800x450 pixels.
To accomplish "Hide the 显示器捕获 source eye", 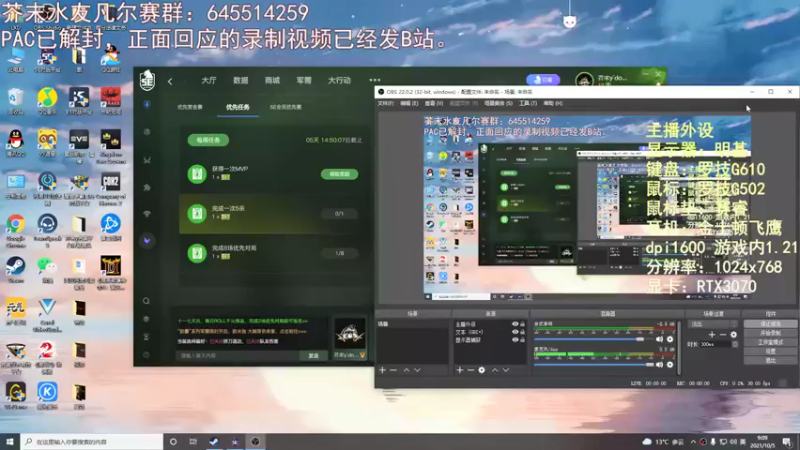I will [x=515, y=339].
